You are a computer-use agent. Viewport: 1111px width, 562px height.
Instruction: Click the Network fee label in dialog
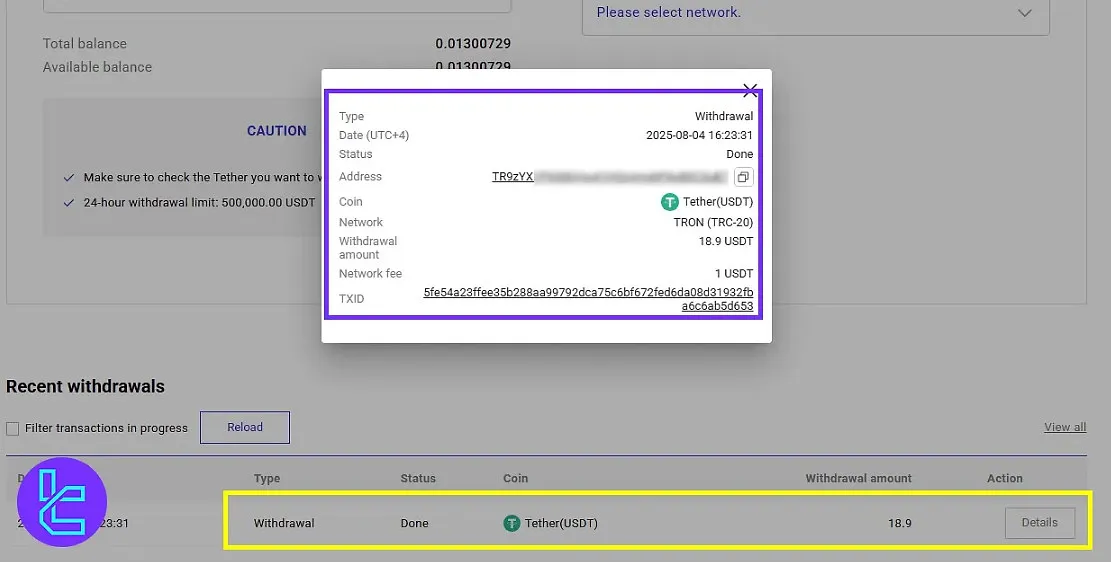(371, 274)
